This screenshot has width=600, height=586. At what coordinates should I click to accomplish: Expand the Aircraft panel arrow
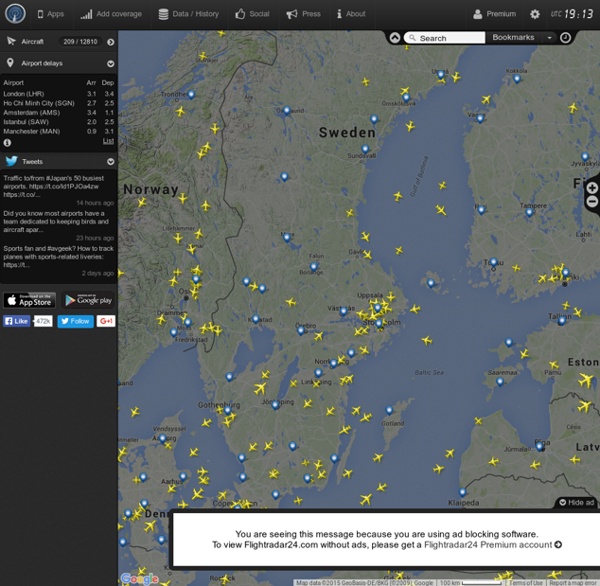click(x=111, y=42)
